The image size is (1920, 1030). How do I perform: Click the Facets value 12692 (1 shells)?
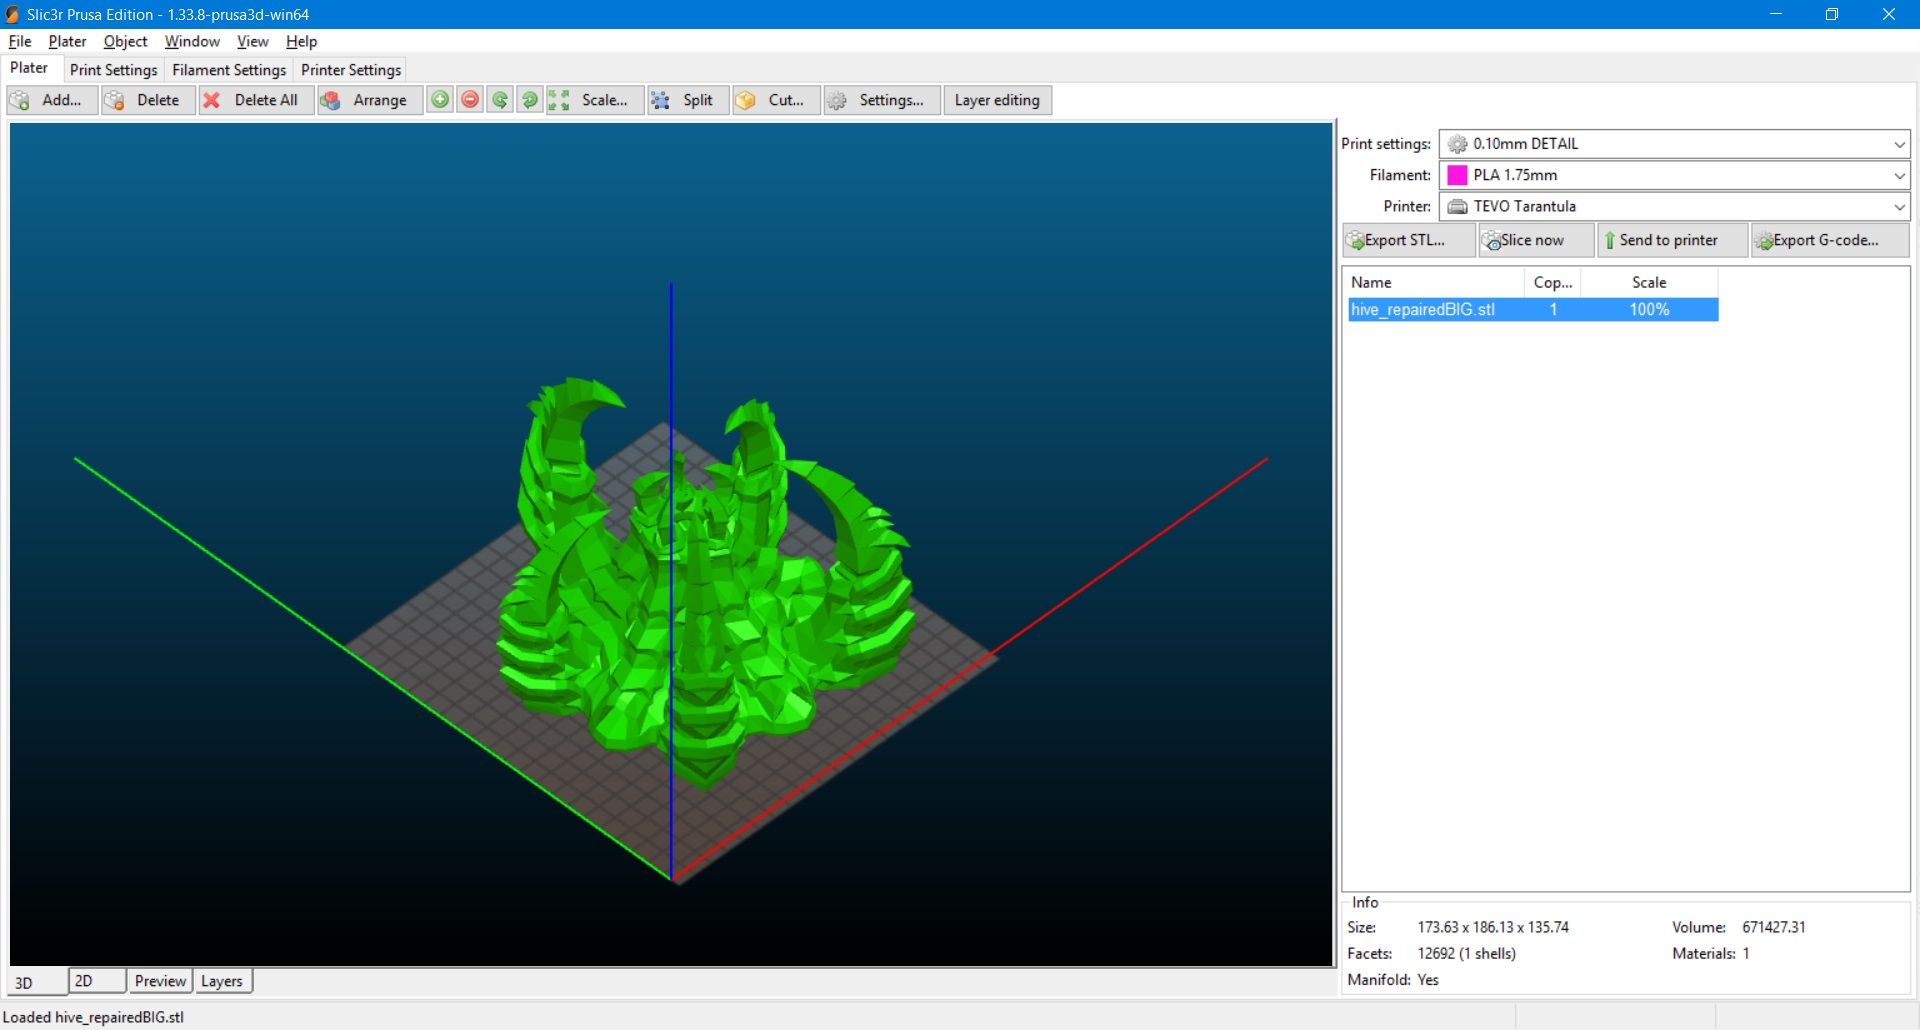point(1466,953)
